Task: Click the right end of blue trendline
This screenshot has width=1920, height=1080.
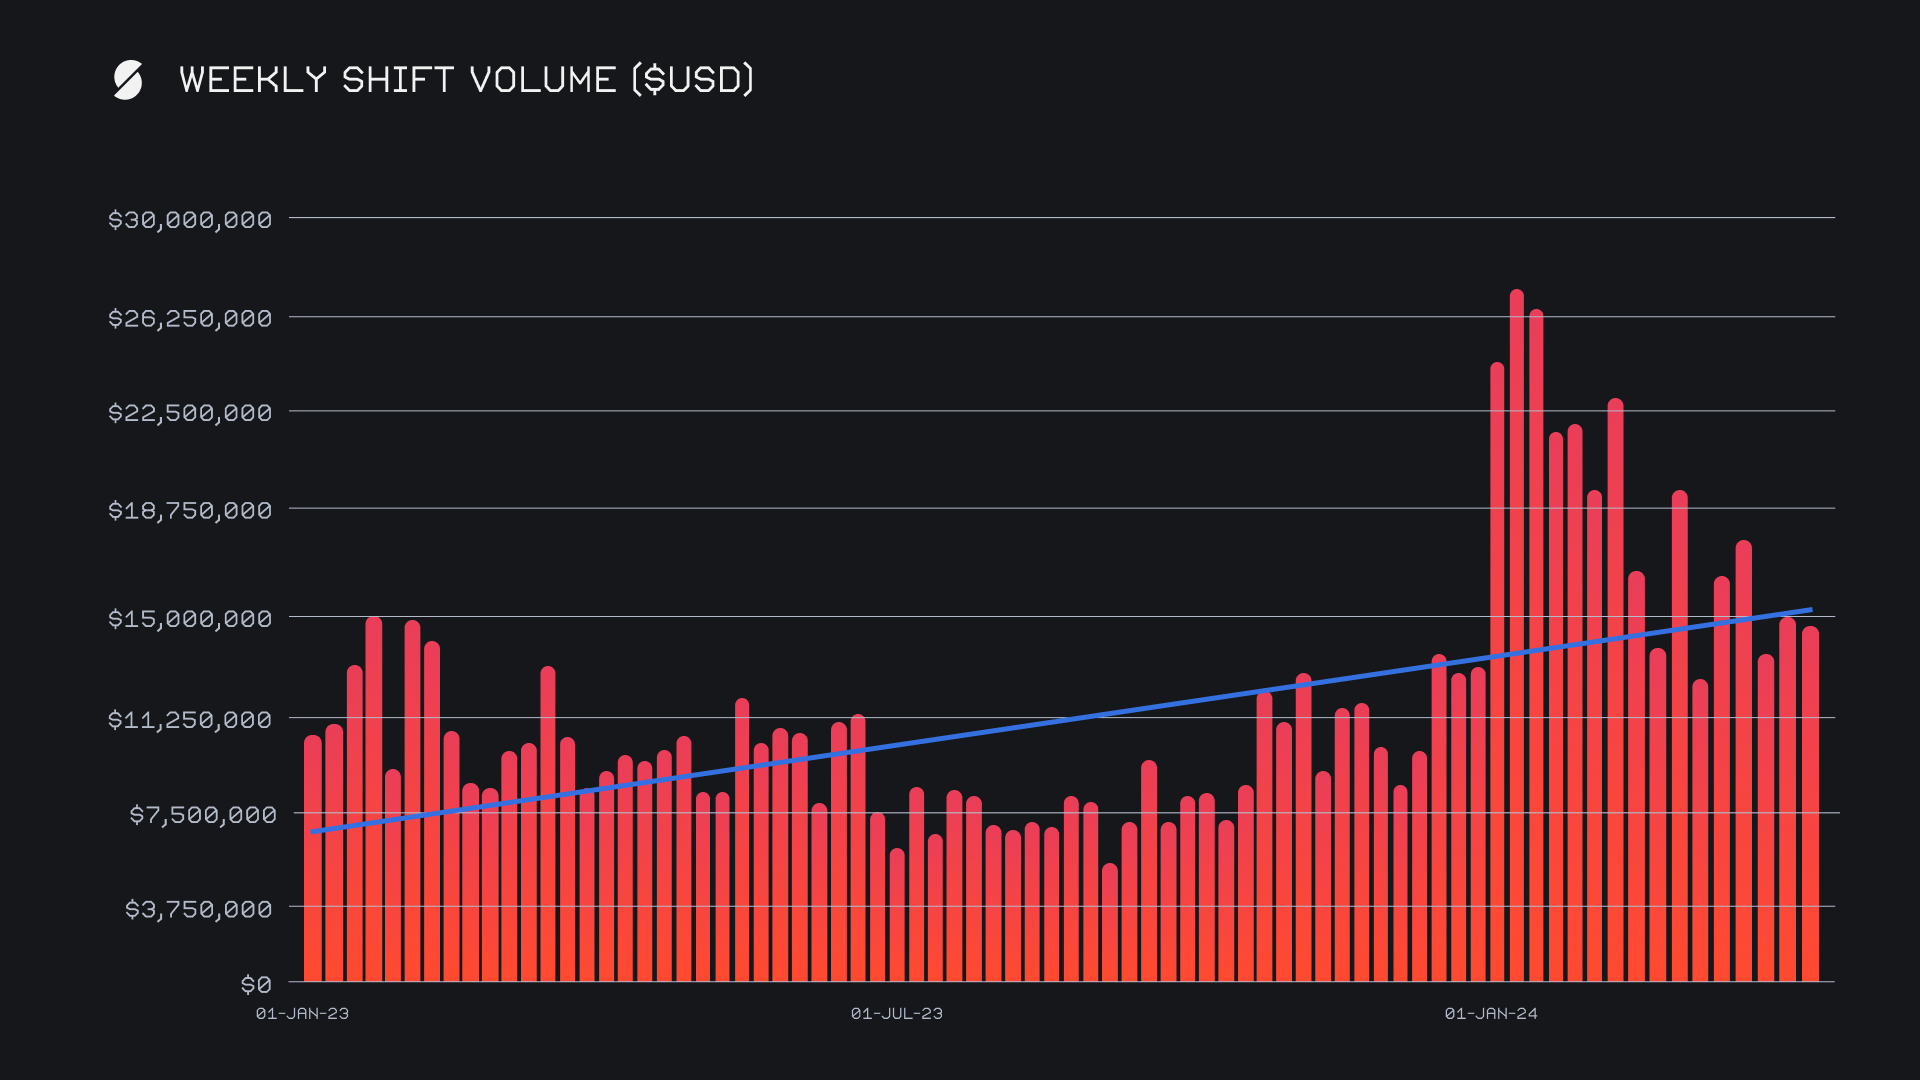Action: coord(1809,610)
